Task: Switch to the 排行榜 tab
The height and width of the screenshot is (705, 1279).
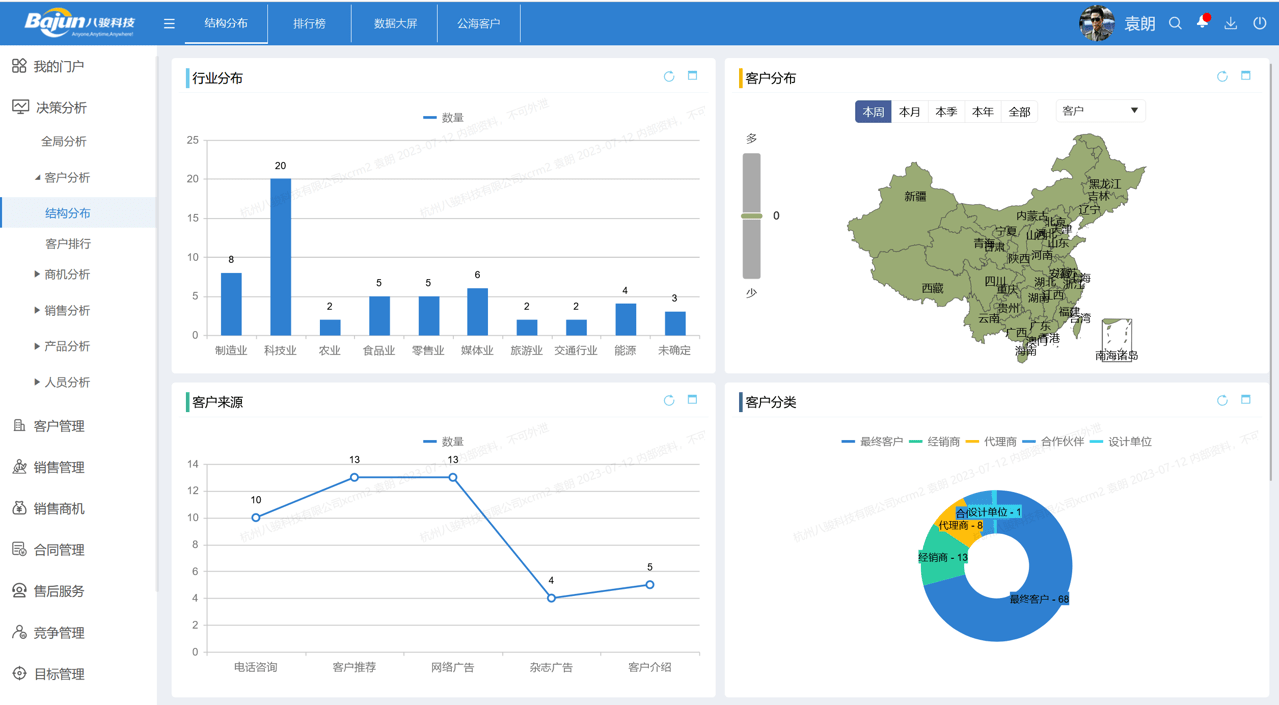Action: pyautogui.click(x=309, y=23)
